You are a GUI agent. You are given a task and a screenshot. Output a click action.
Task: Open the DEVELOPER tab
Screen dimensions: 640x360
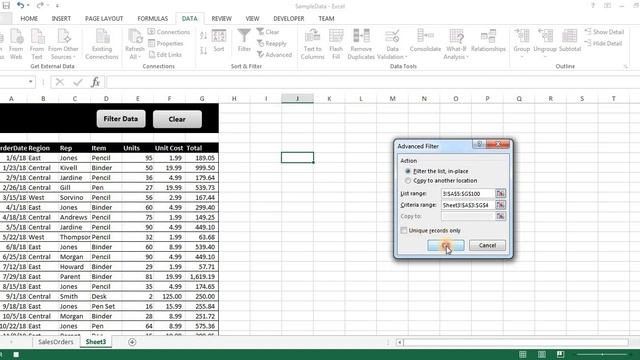[x=289, y=19]
